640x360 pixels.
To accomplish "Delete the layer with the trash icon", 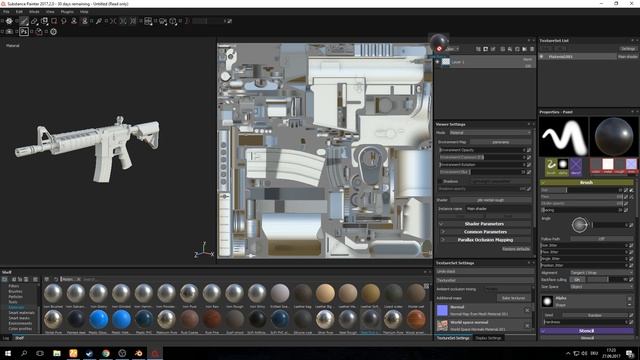I will 532,49.
